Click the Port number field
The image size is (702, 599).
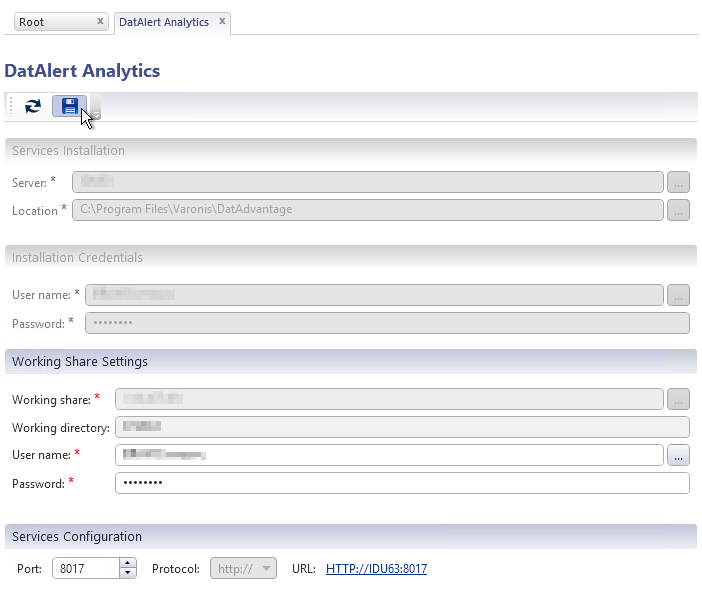click(x=86, y=569)
